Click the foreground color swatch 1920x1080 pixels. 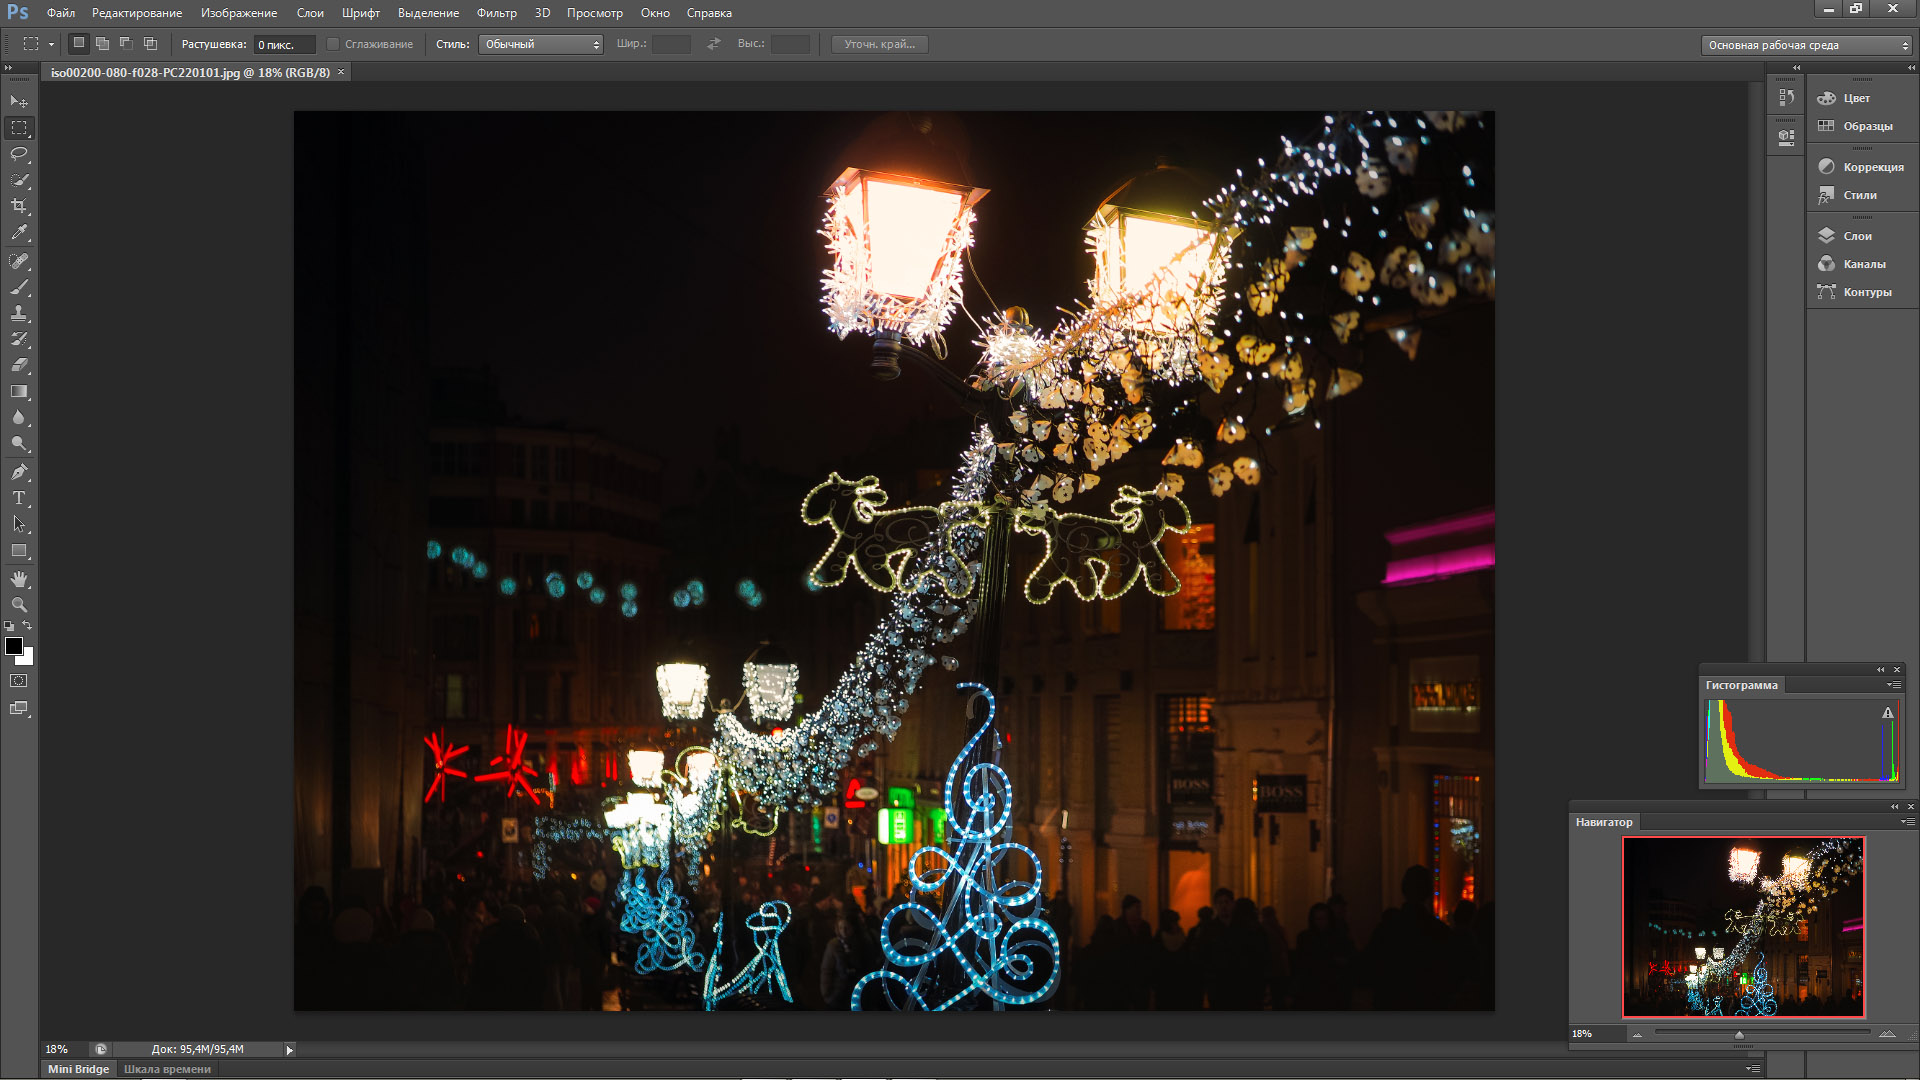14,647
